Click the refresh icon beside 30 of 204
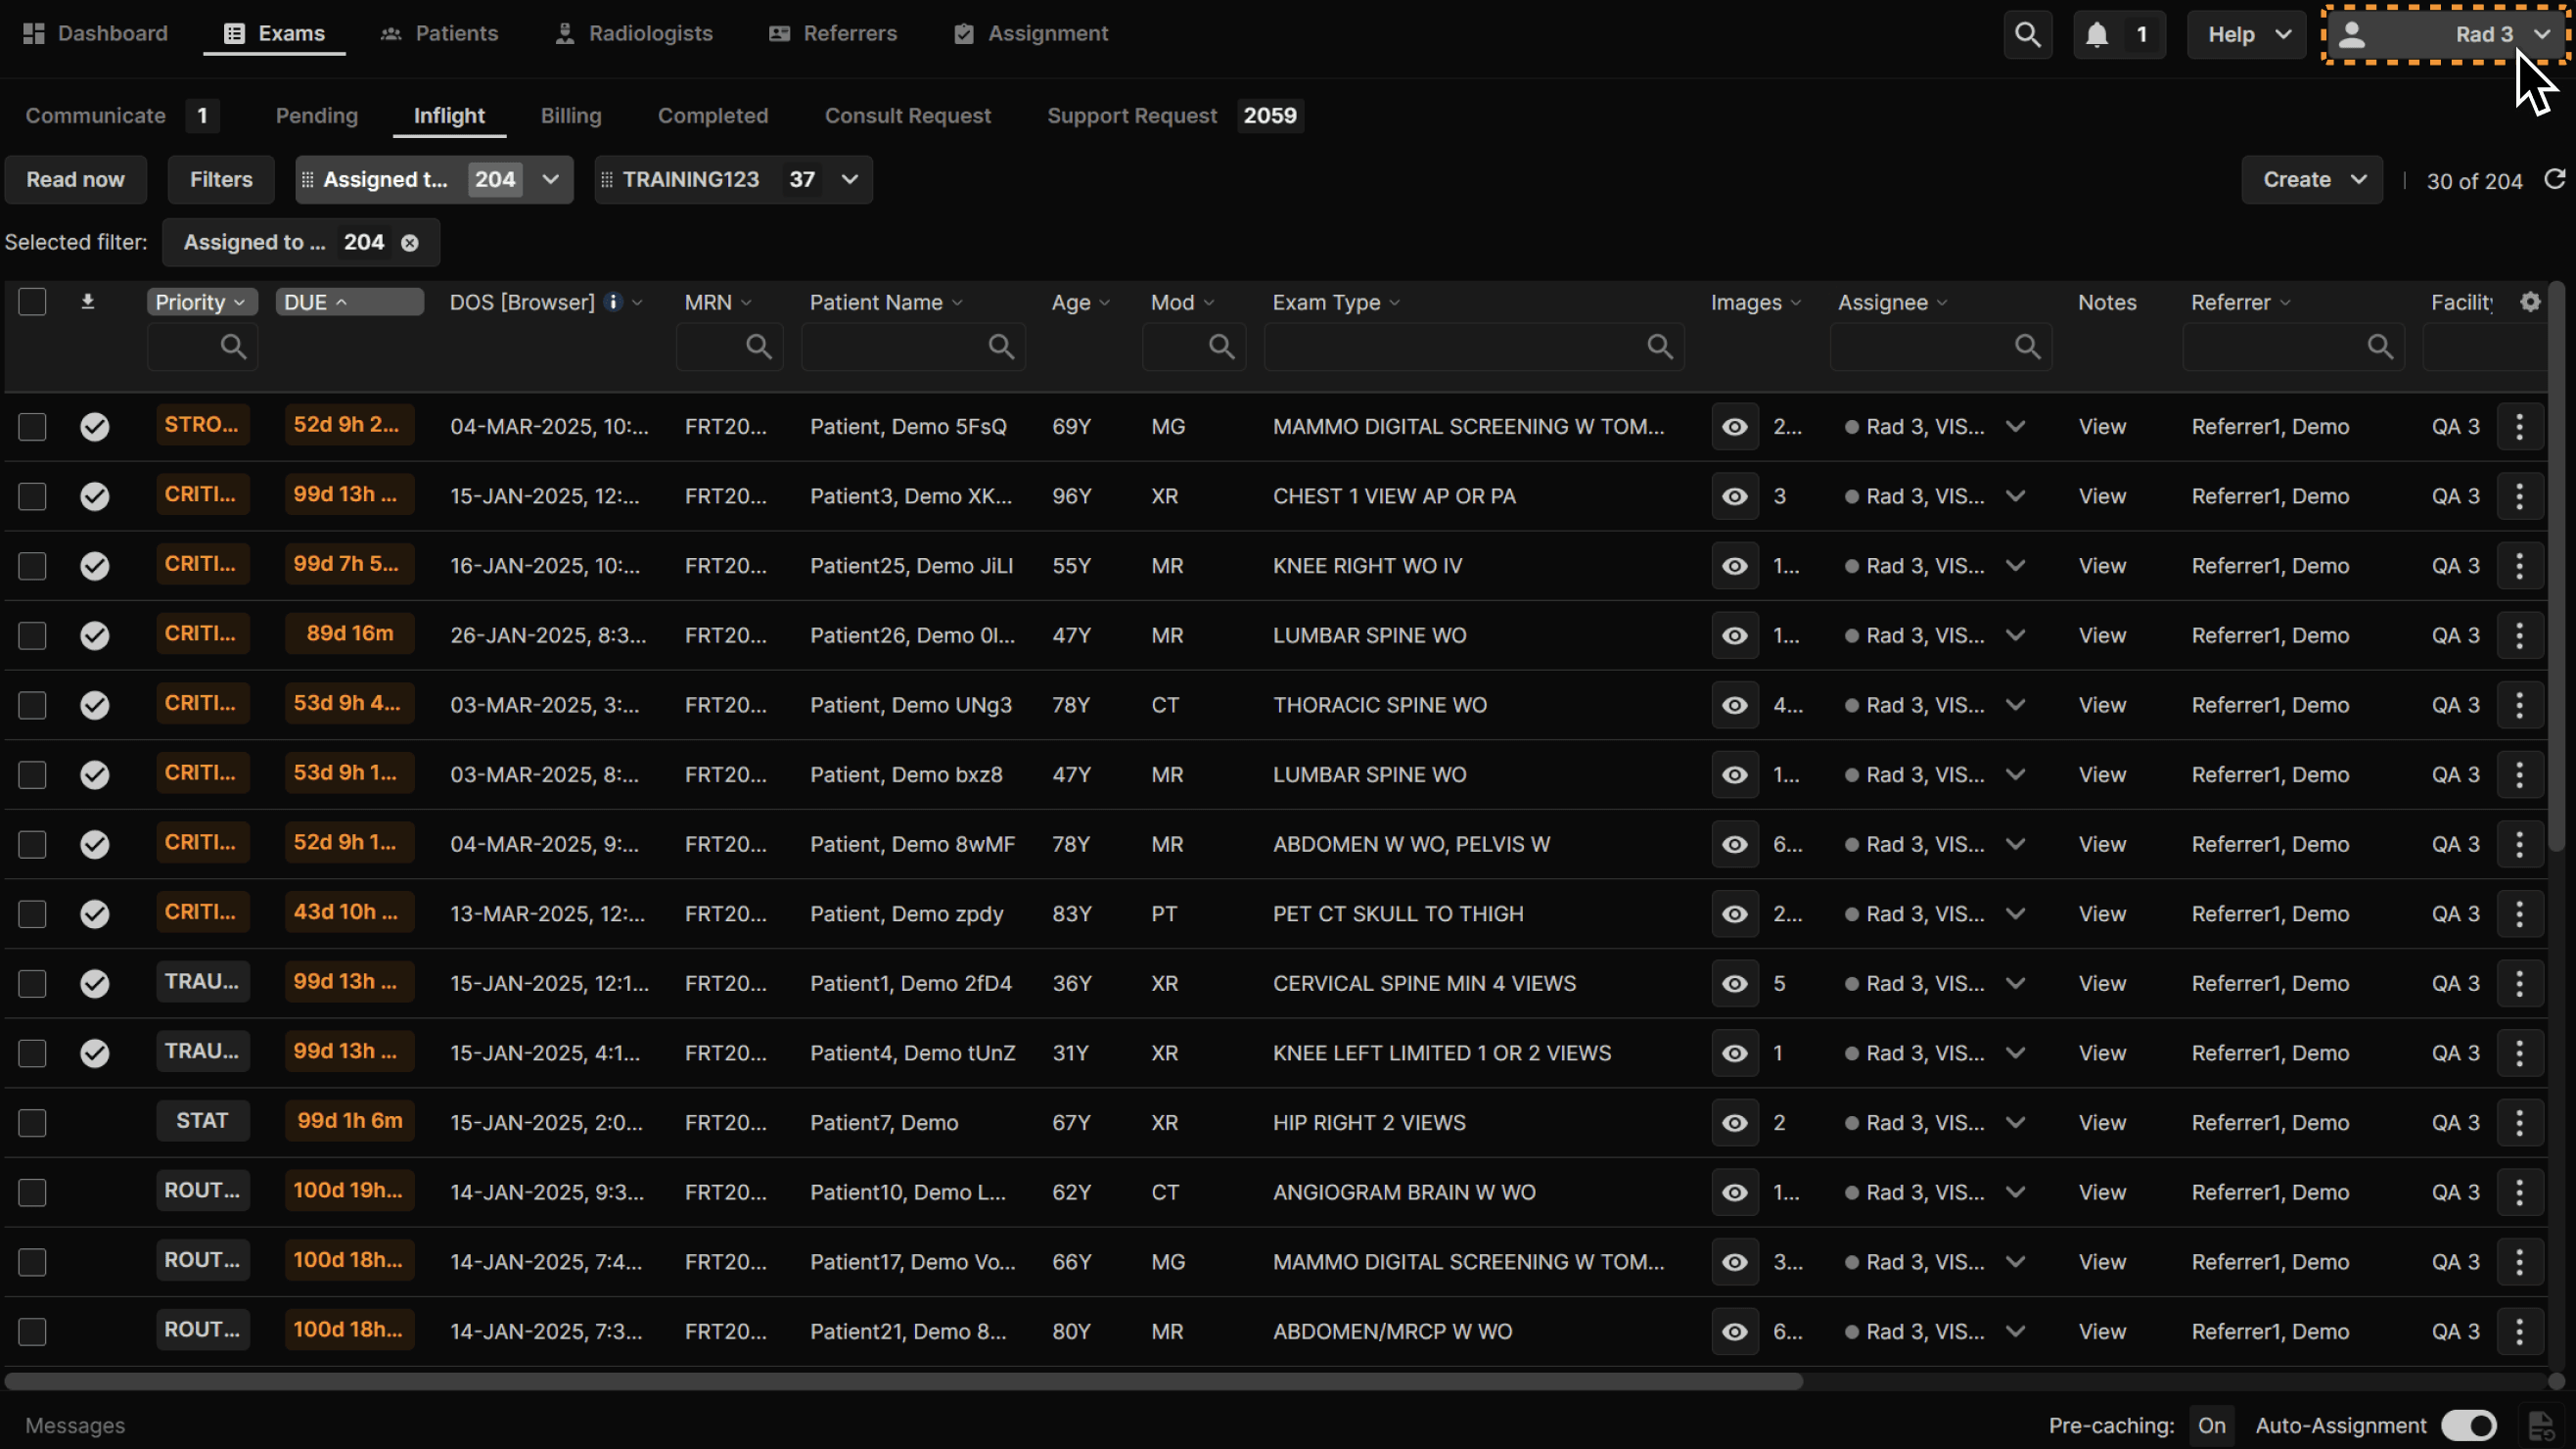2576x1449 pixels. coord(2554,180)
